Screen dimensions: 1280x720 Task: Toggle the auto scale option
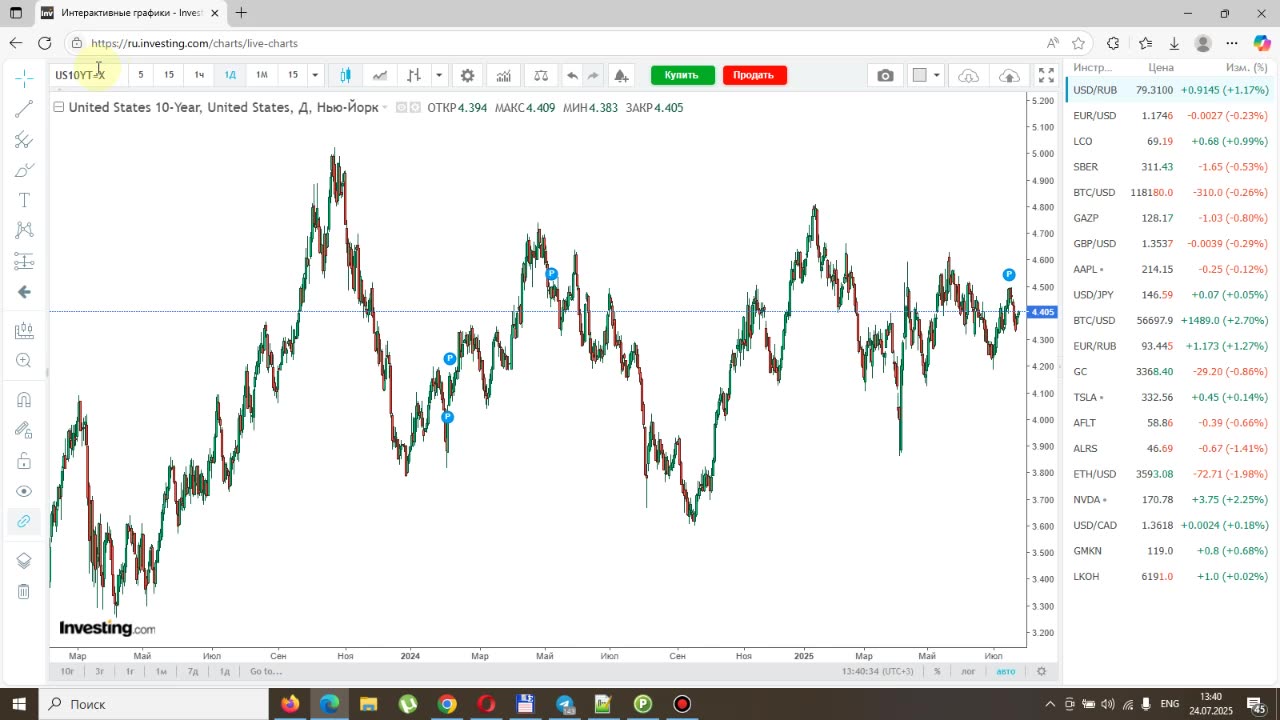tap(1005, 671)
